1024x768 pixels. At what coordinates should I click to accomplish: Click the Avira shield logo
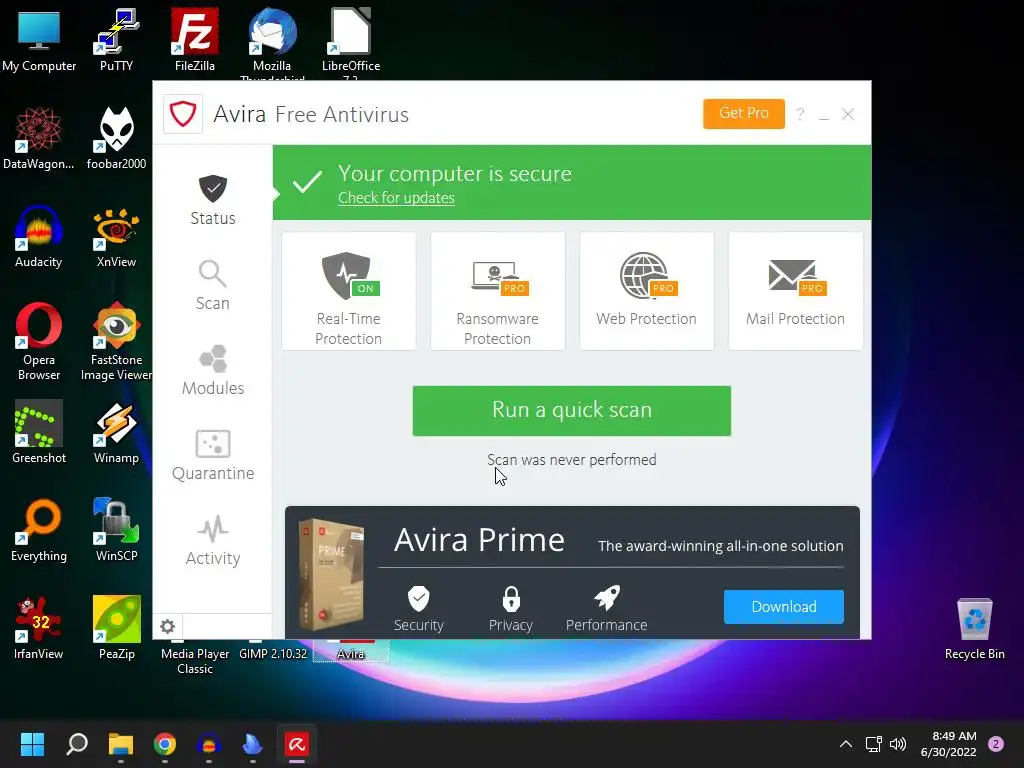[183, 114]
